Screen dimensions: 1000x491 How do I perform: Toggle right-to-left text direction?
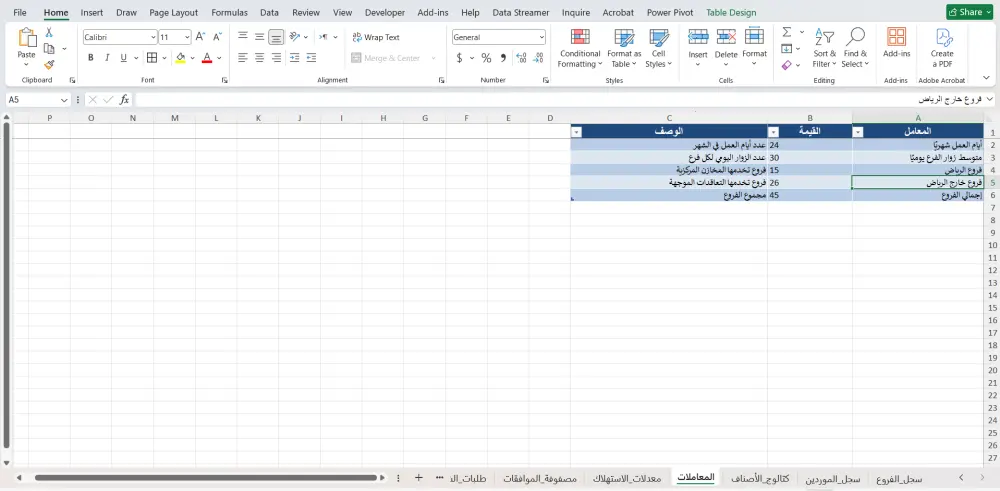[324, 37]
